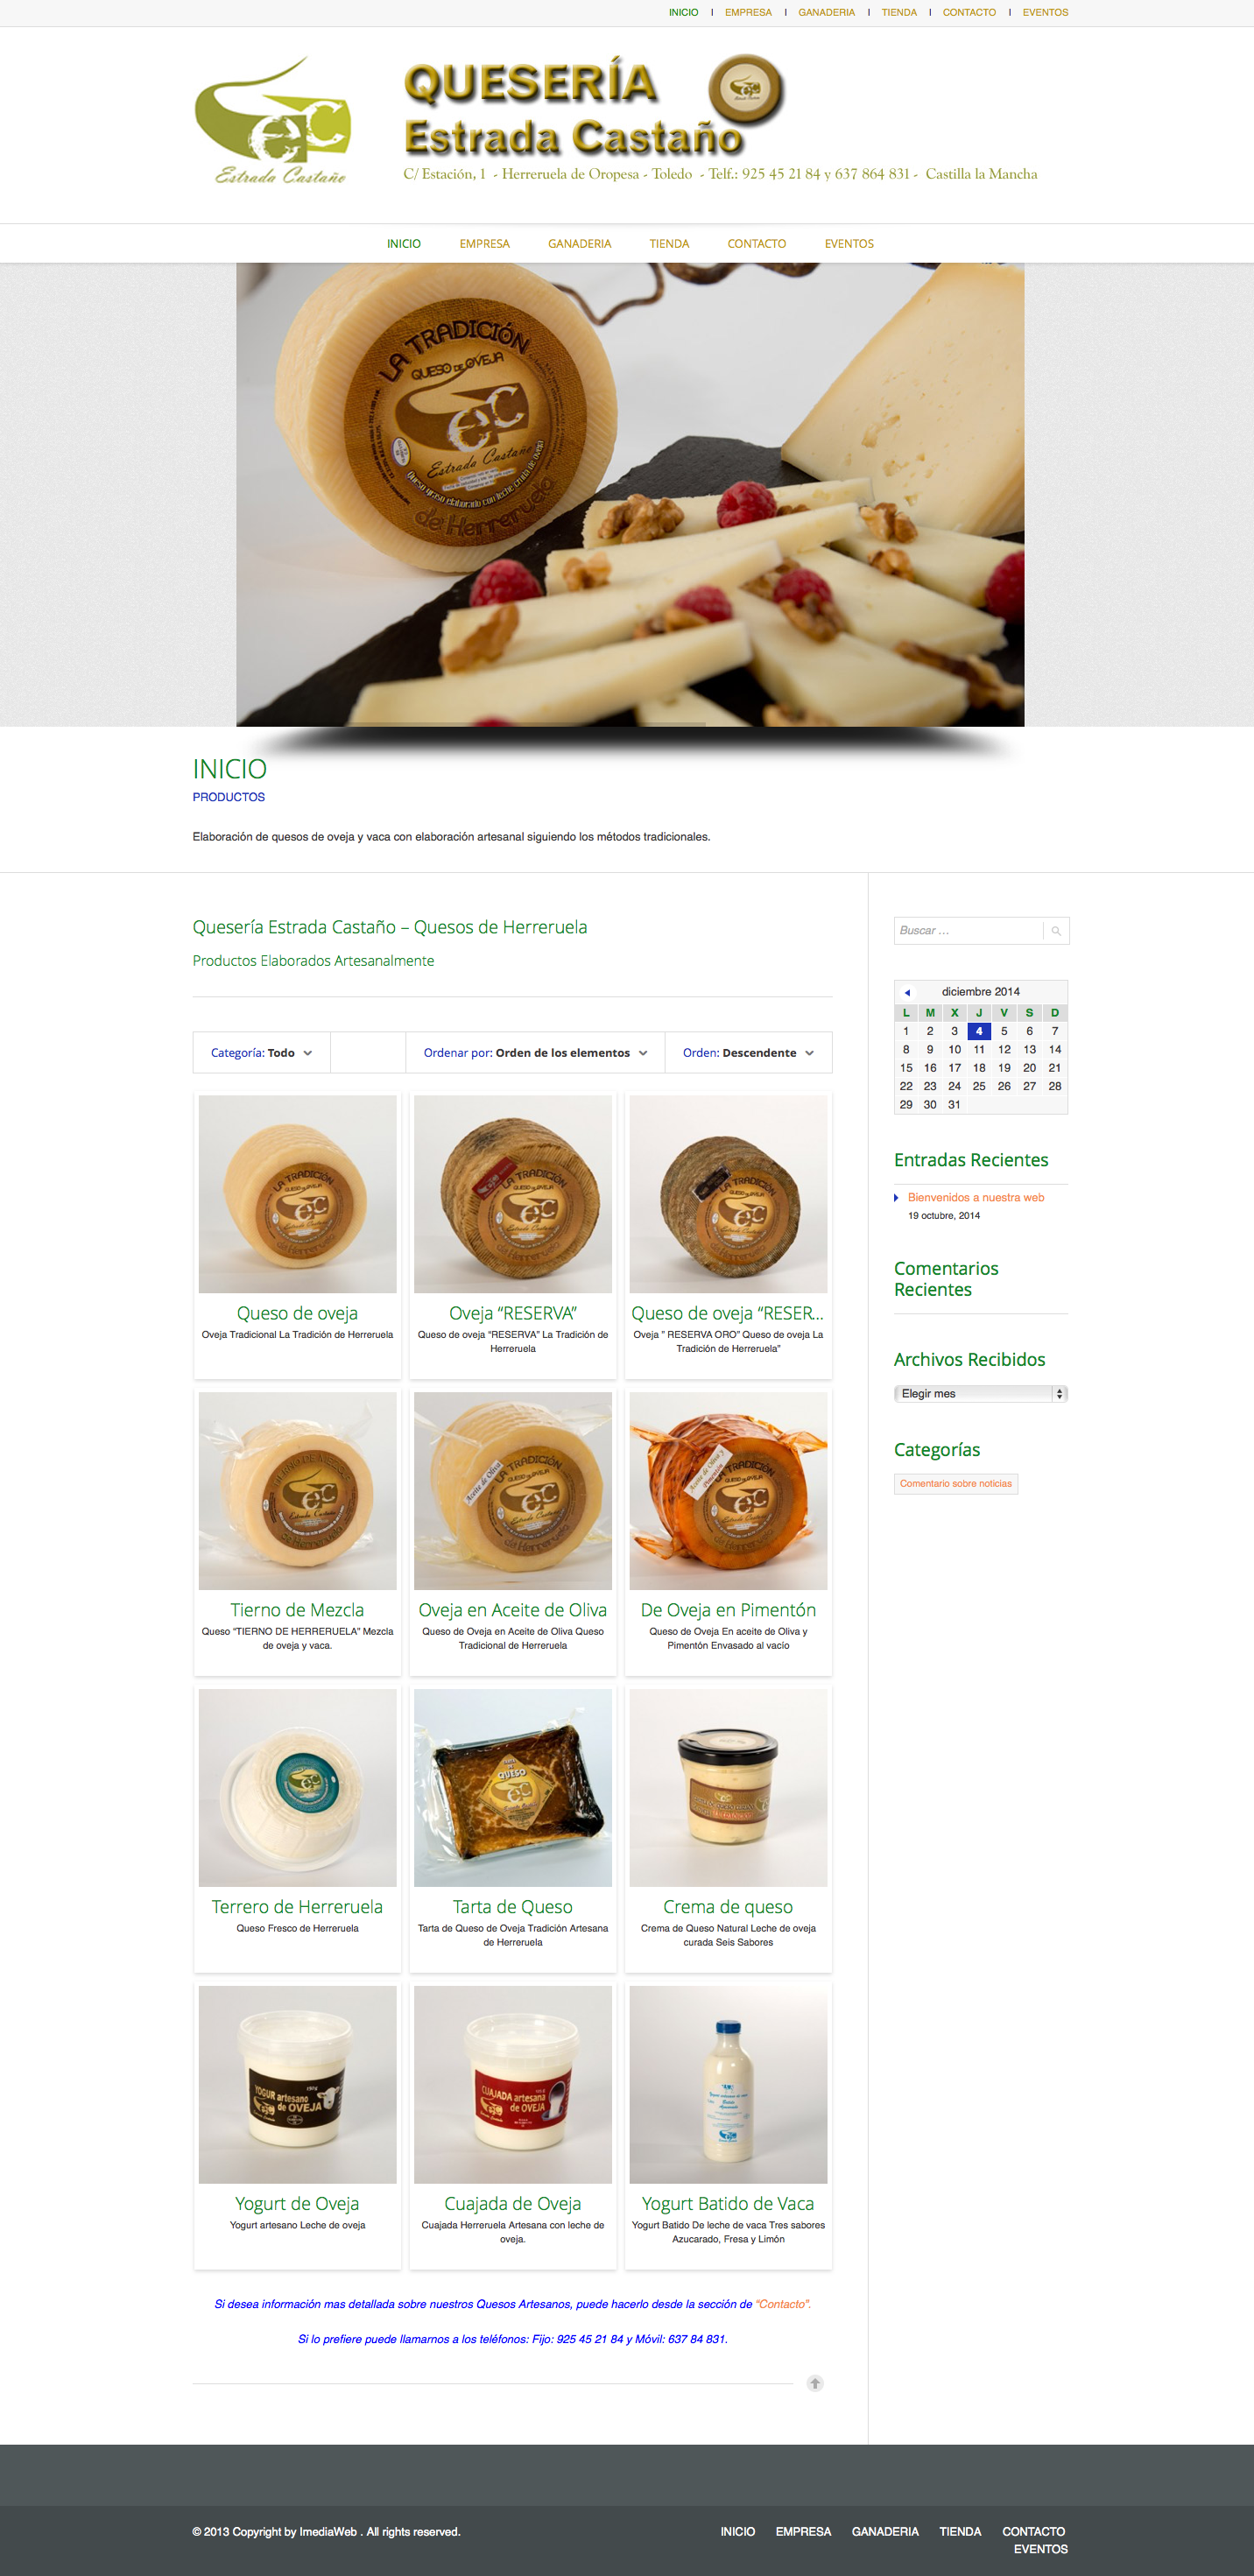Open TIENDA in the main navigation

pyautogui.click(x=669, y=244)
